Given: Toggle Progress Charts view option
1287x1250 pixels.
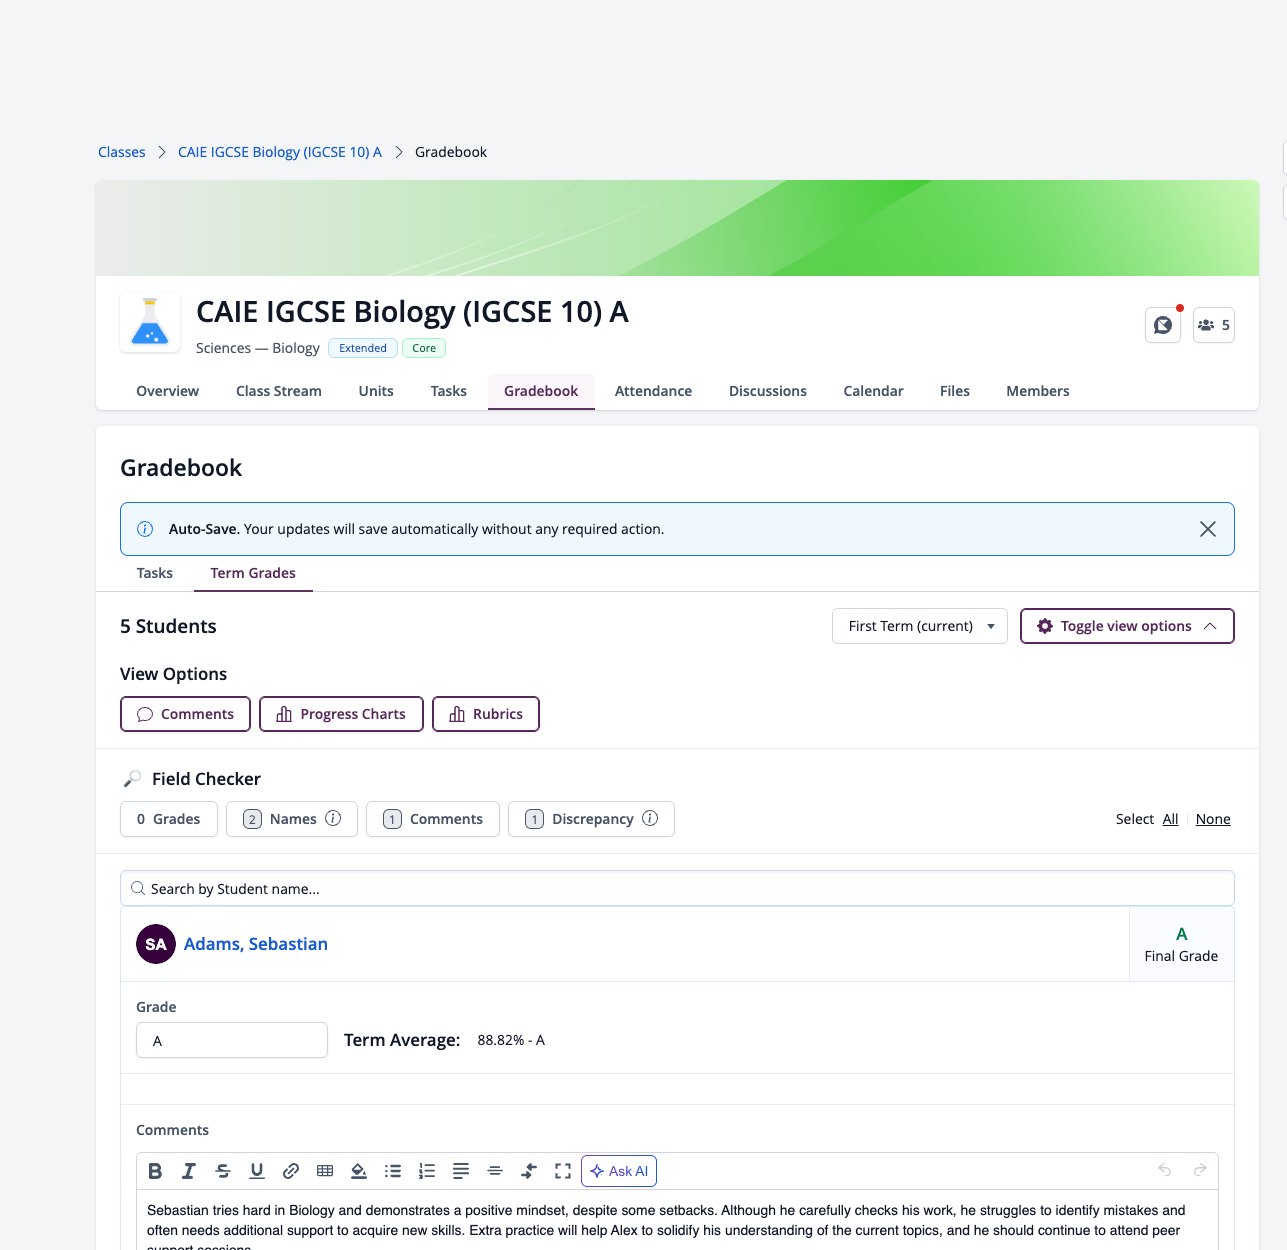Looking at the screenshot, I should (x=341, y=714).
